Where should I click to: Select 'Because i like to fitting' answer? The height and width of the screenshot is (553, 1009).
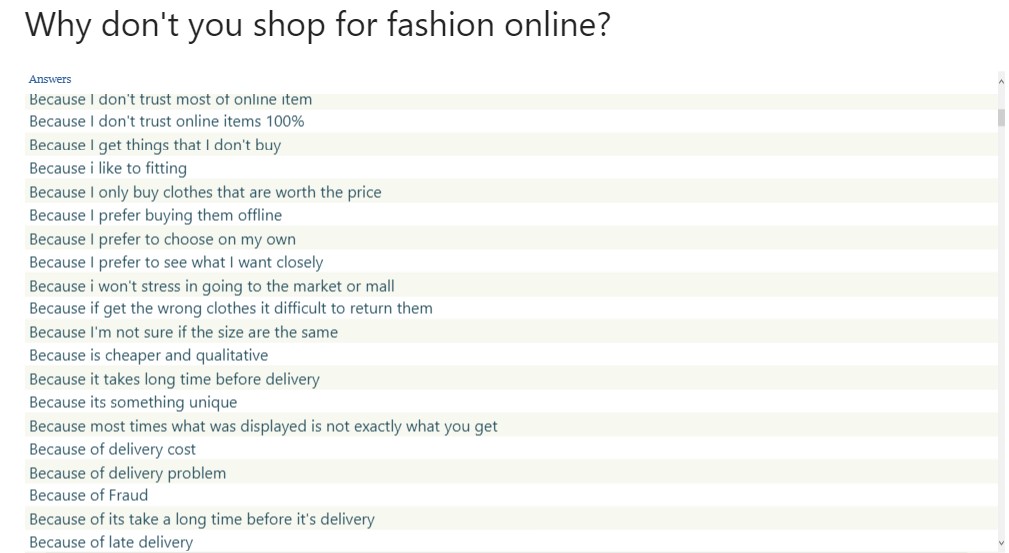pyautogui.click(x=107, y=168)
